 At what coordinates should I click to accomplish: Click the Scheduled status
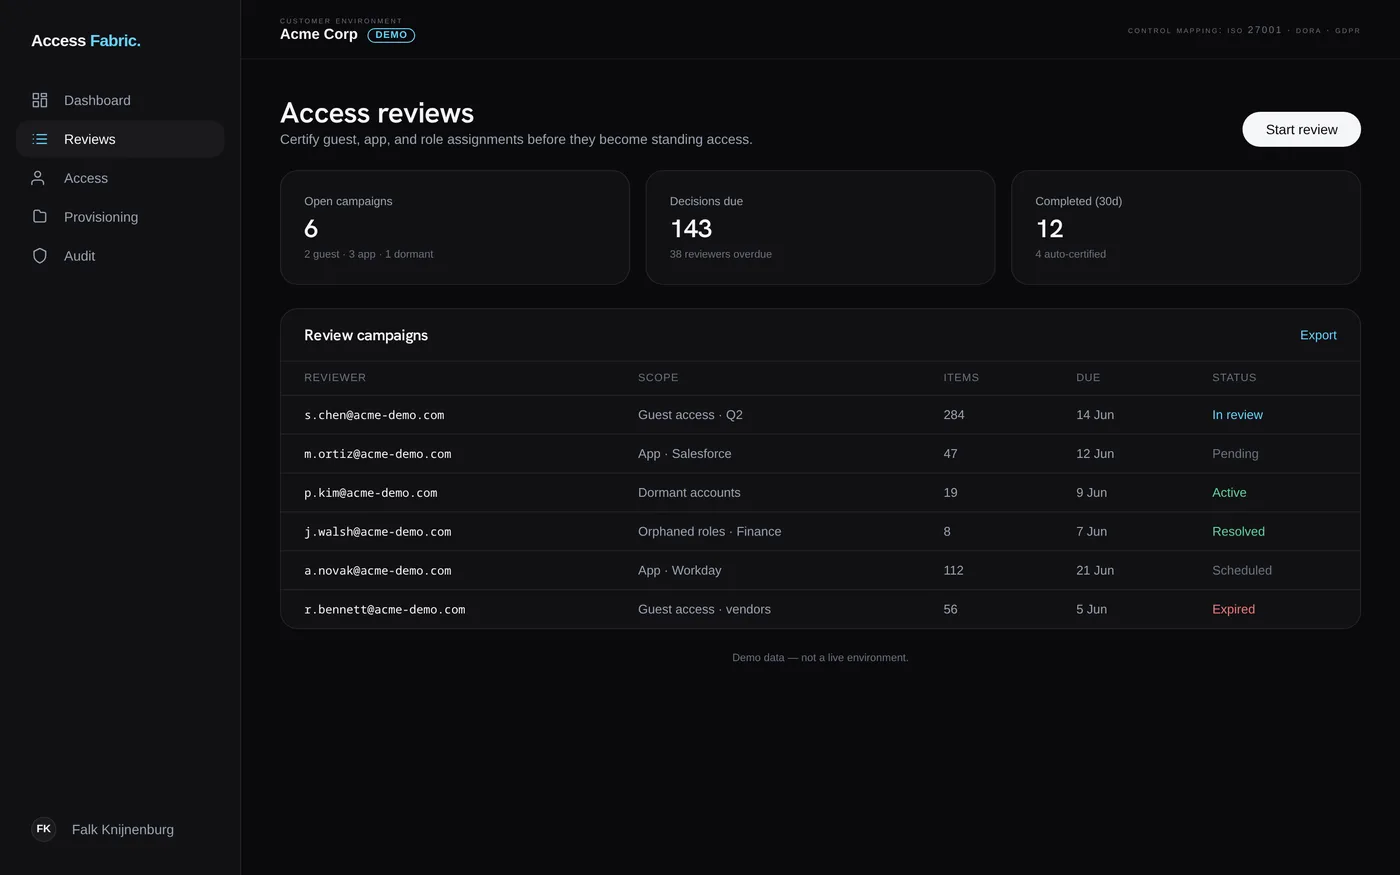[x=1242, y=571]
